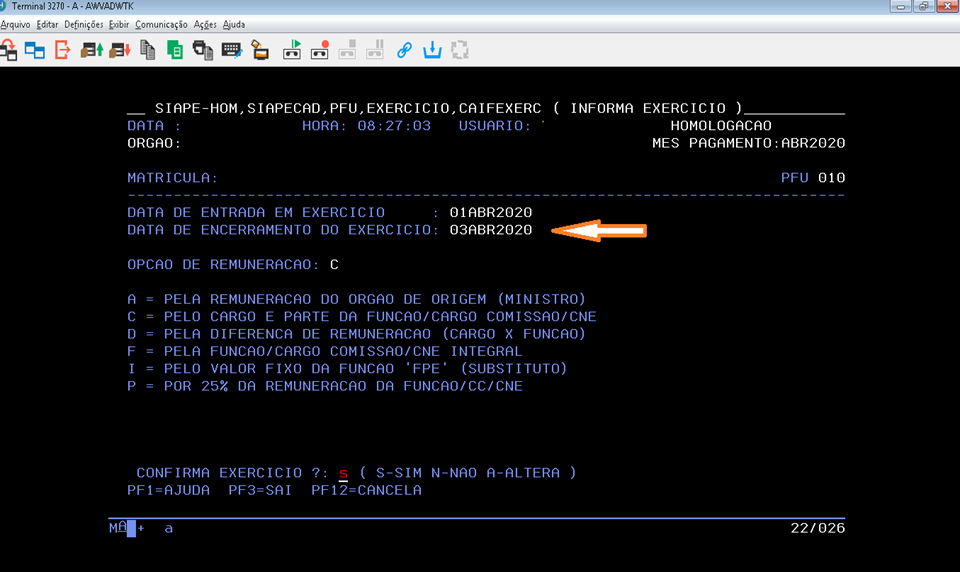Click option line 'I = PELO VALOR FIXO'

(x=347, y=369)
